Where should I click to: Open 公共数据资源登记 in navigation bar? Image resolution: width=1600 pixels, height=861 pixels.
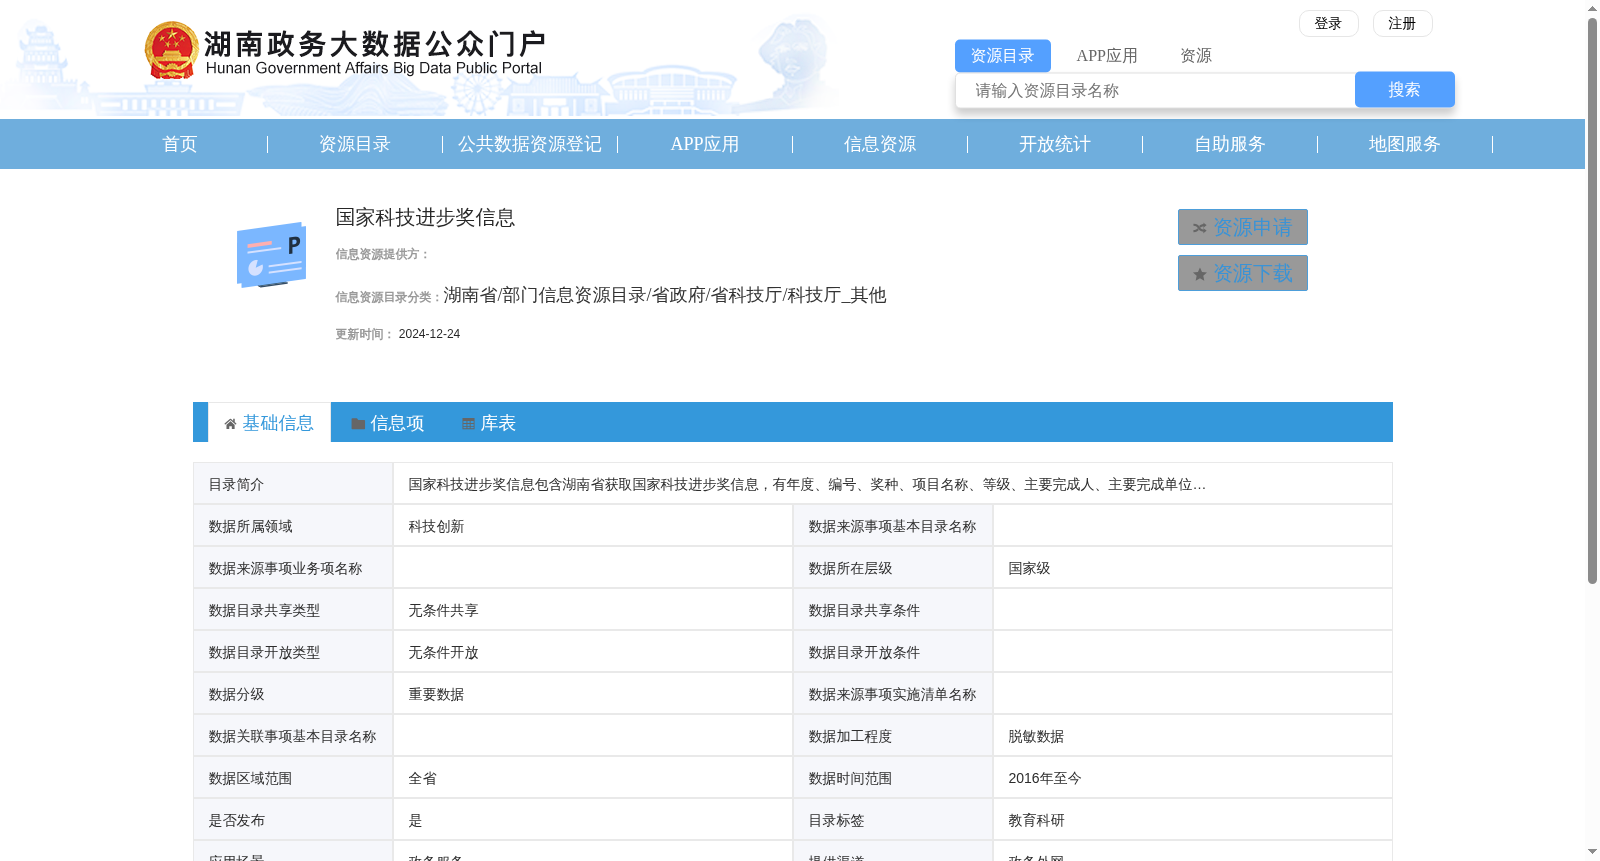tap(530, 144)
